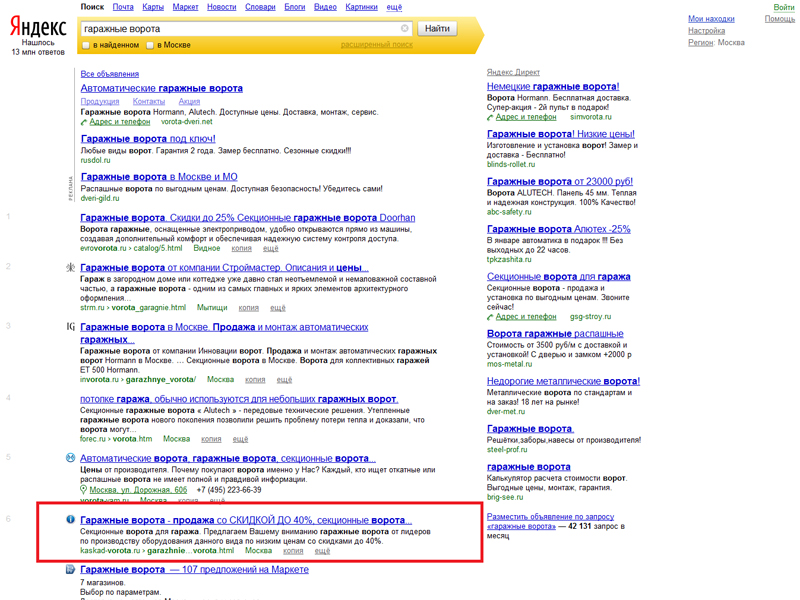Open 'расширенный поиск' link

[377, 45]
